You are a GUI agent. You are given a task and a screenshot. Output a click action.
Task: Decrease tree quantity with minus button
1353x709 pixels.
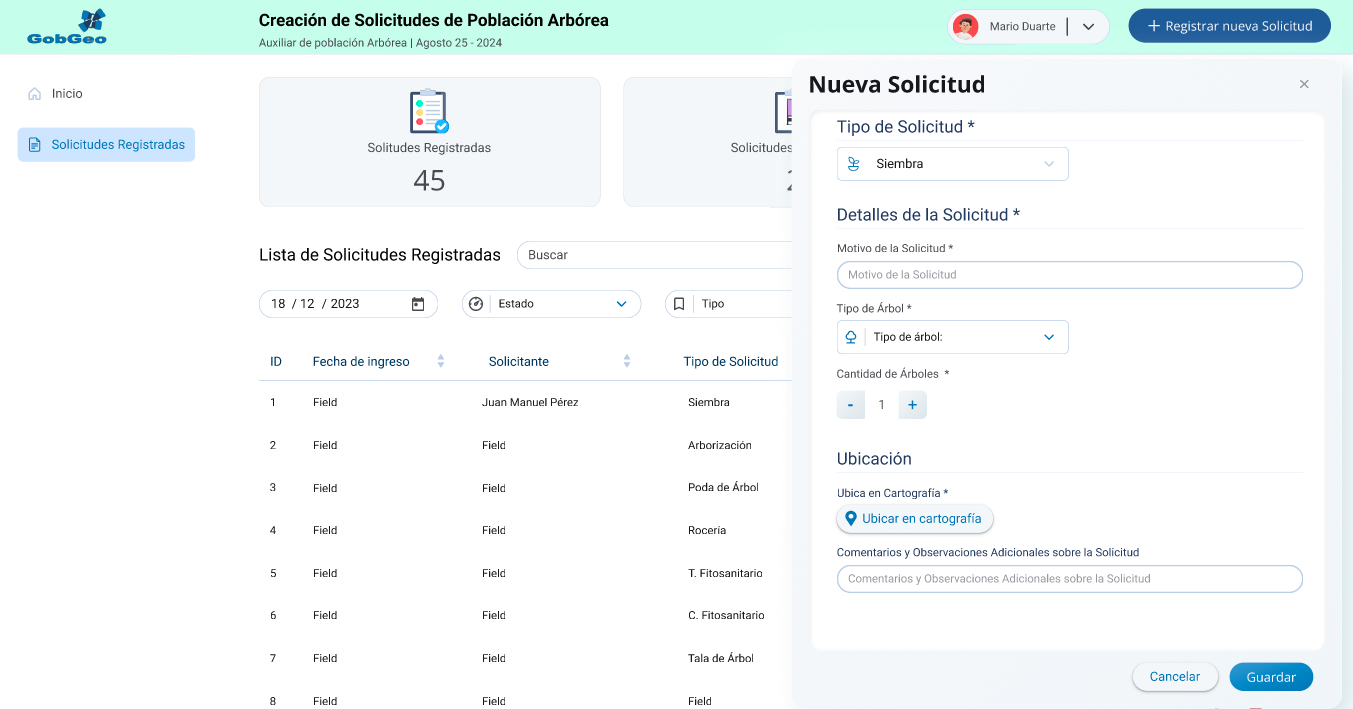pos(850,405)
